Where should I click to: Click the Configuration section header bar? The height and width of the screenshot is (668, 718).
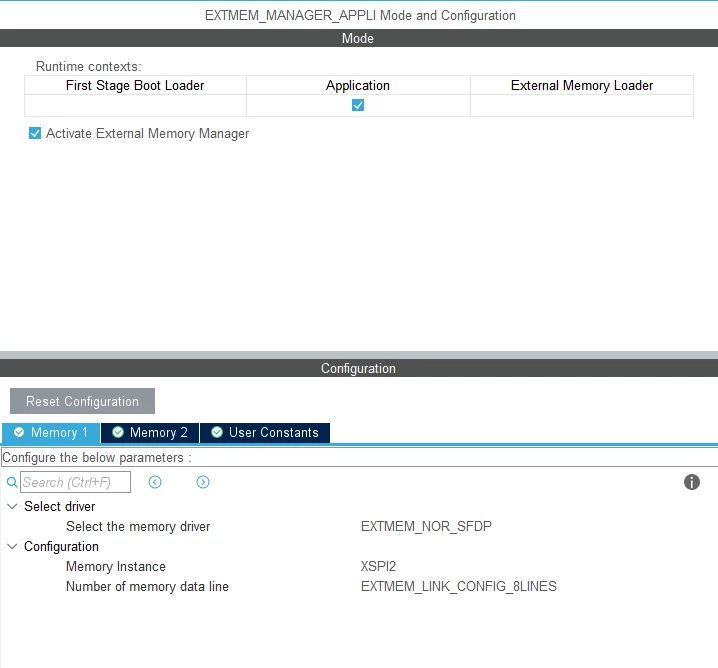coord(359,368)
